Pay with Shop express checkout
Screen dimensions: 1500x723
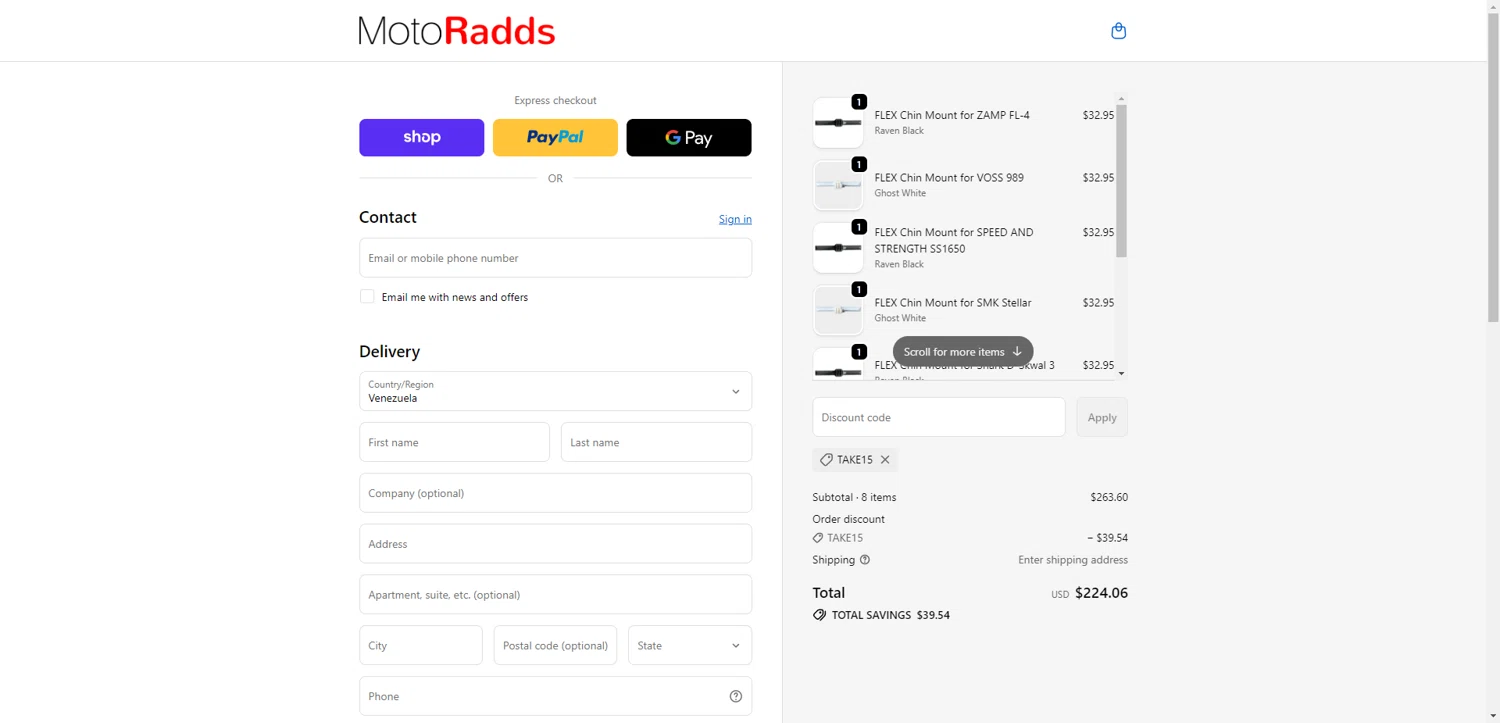pyautogui.click(x=422, y=138)
